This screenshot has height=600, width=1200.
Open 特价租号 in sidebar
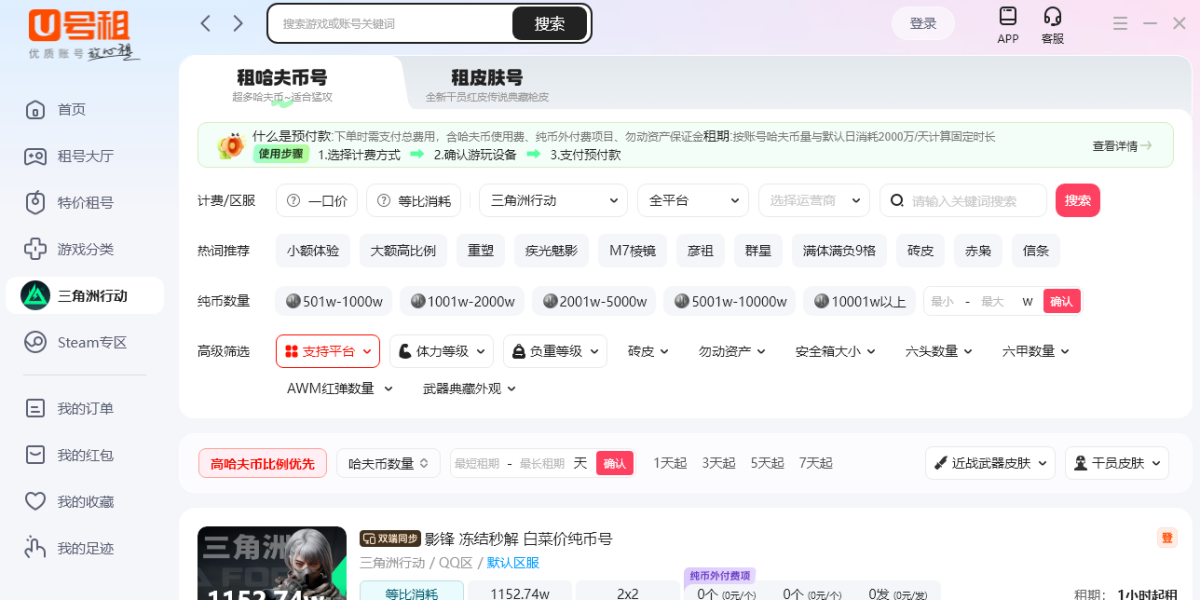70,203
